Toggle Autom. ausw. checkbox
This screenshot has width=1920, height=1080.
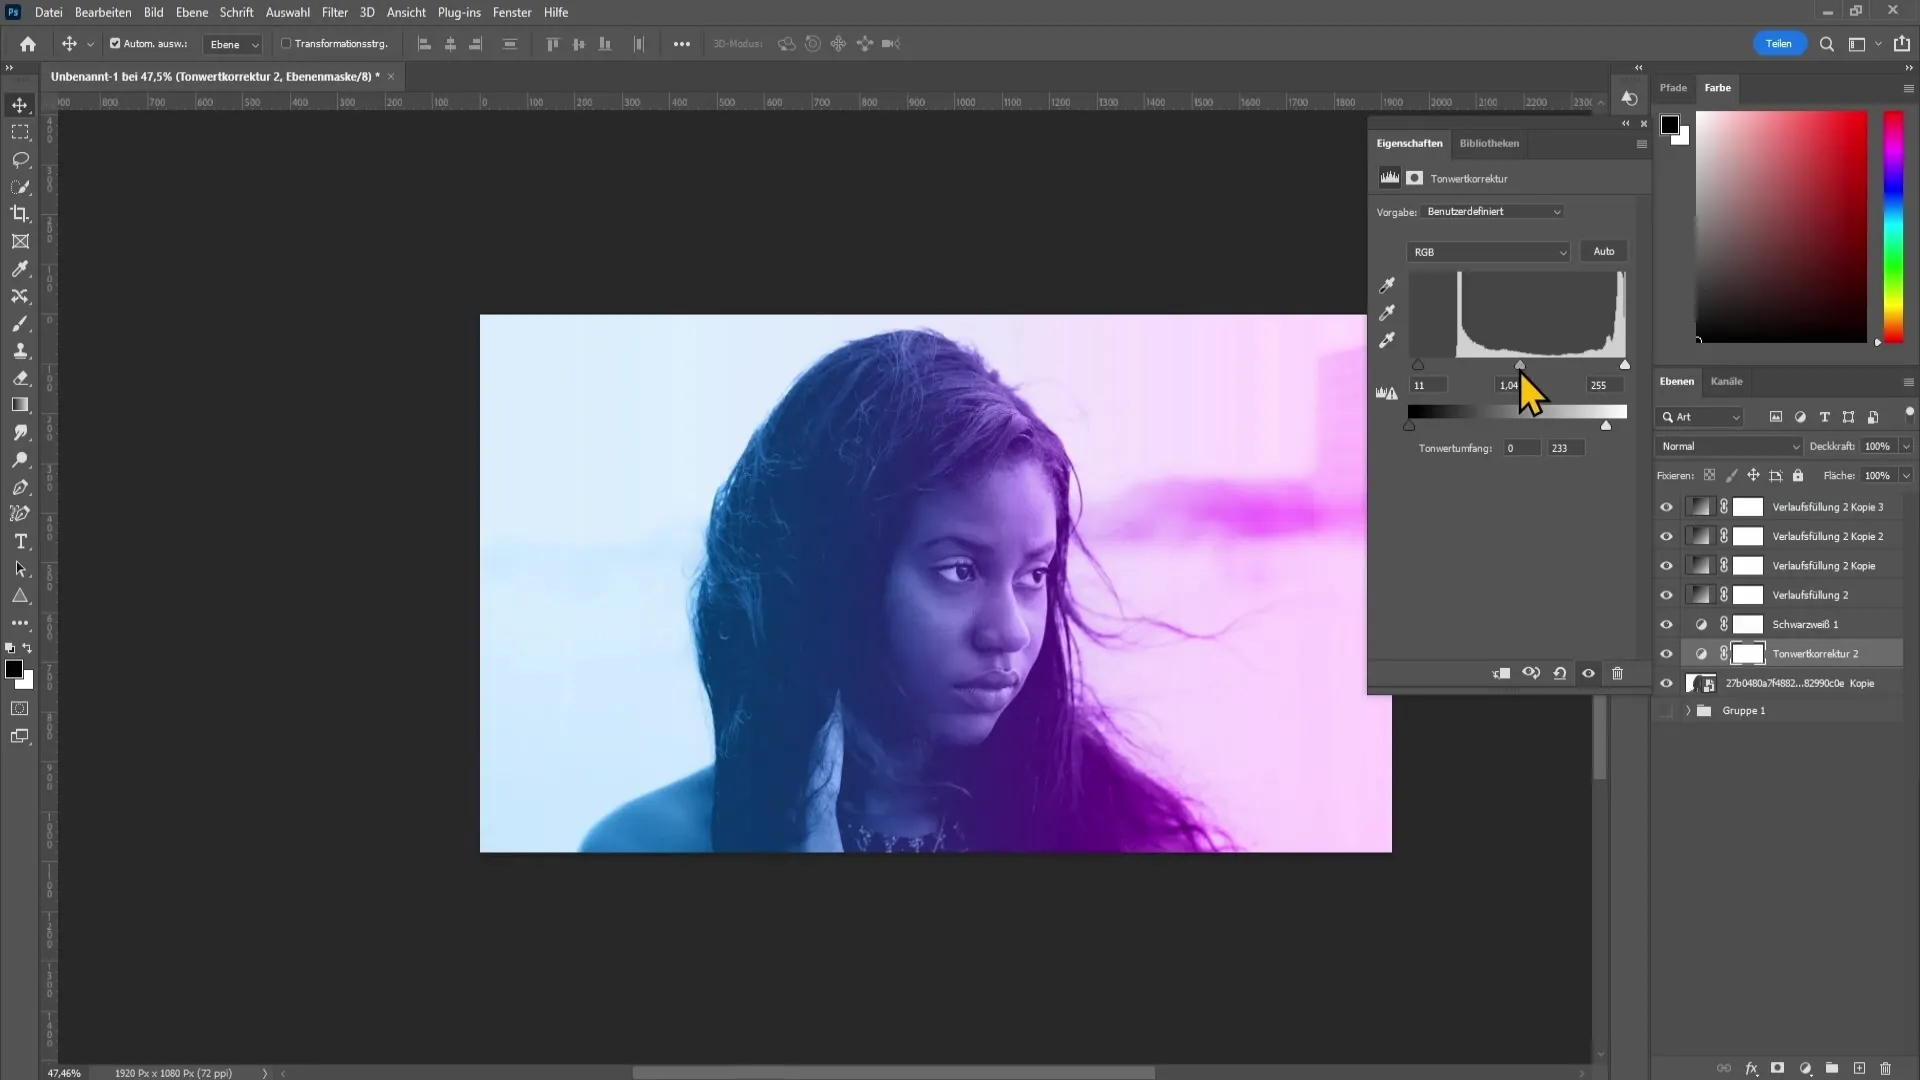(115, 44)
